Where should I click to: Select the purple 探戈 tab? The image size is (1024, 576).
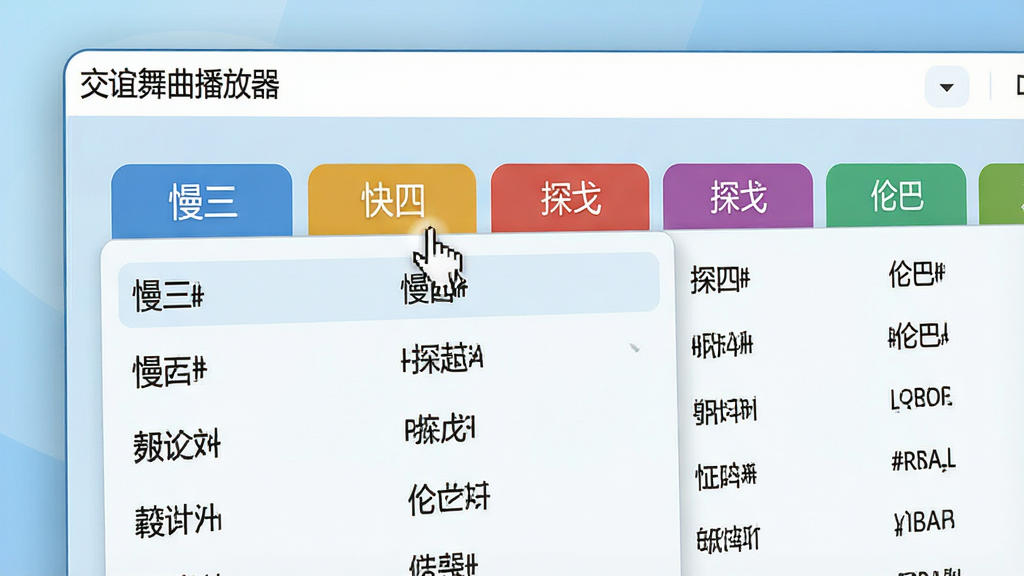738,197
